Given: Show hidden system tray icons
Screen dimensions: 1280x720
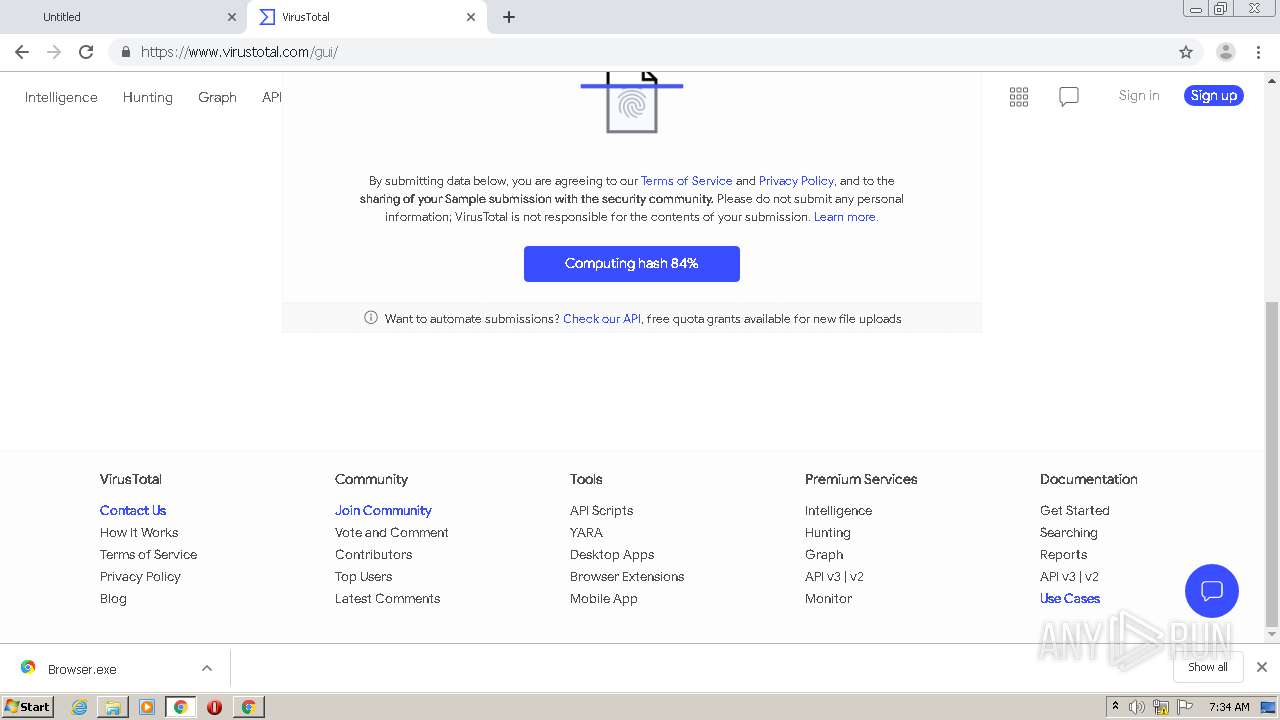Looking at the screenshot, I should tap(1115, 706).
